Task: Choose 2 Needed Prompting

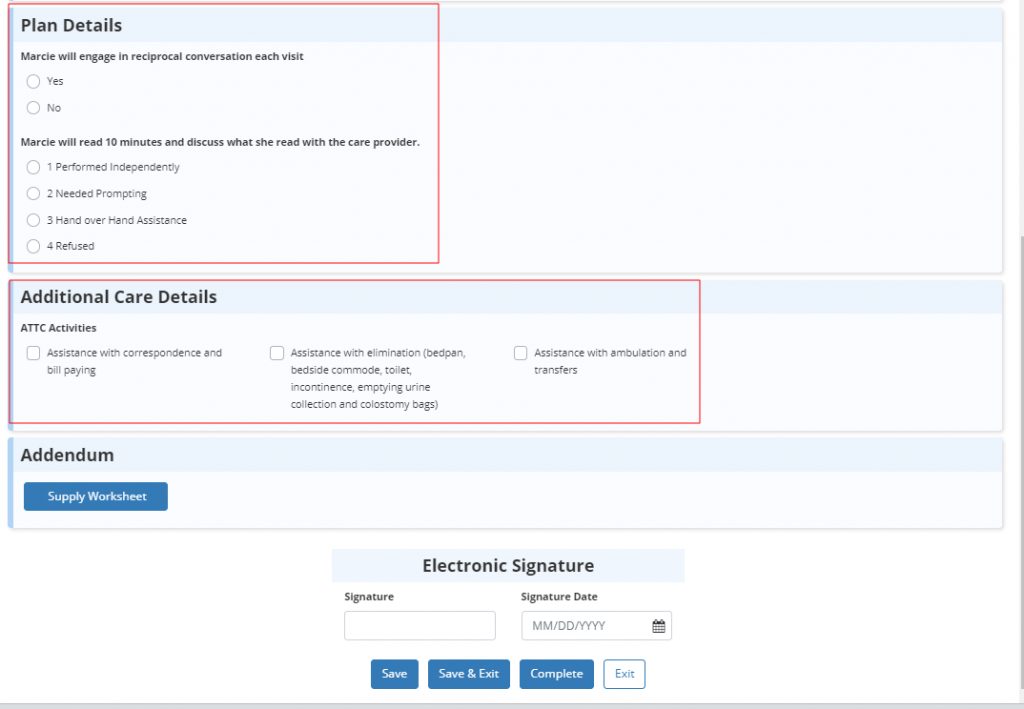Action: pyautogui.click(x=33, y=193)
